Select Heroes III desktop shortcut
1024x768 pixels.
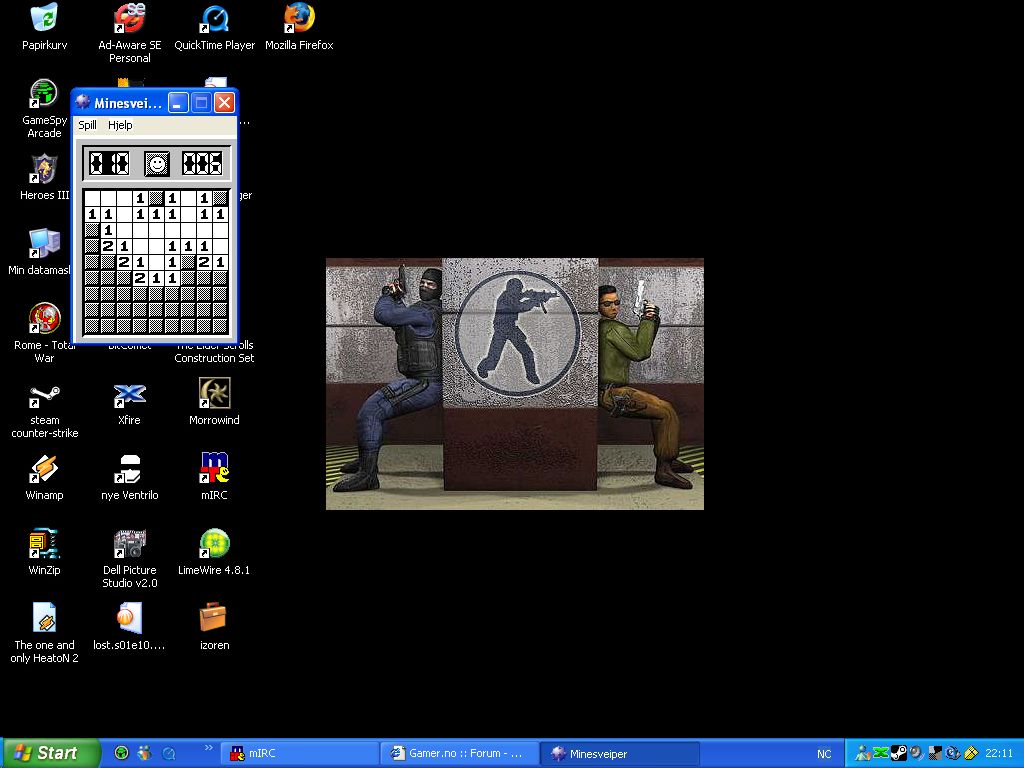tap(44, 176)
